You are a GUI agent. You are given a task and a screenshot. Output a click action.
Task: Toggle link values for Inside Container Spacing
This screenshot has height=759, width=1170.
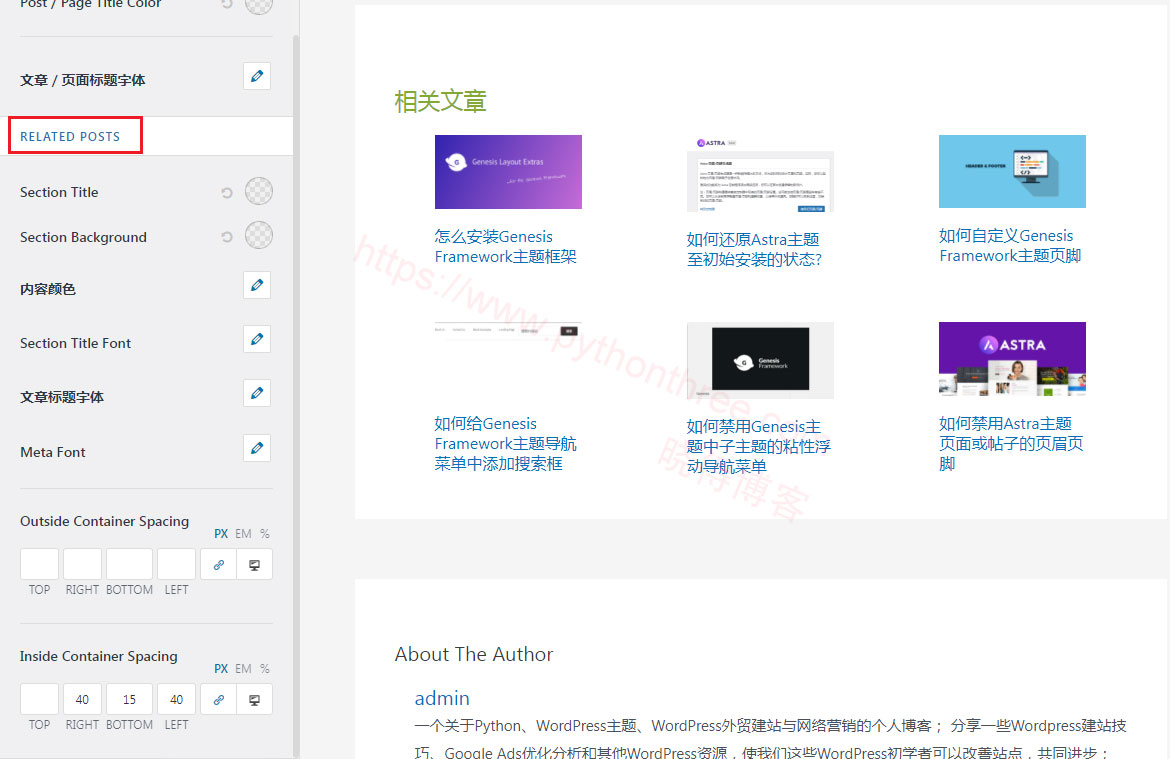(x=219, y=700)
